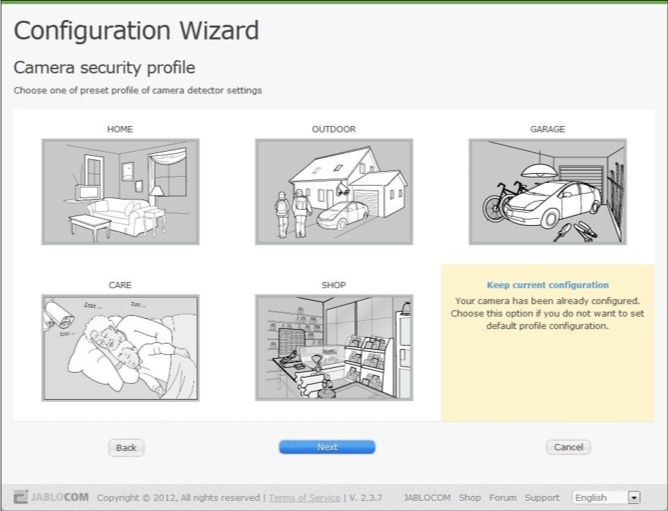Open the JABLOCOM footer link

pyautogui.click(x=428, y=497)
